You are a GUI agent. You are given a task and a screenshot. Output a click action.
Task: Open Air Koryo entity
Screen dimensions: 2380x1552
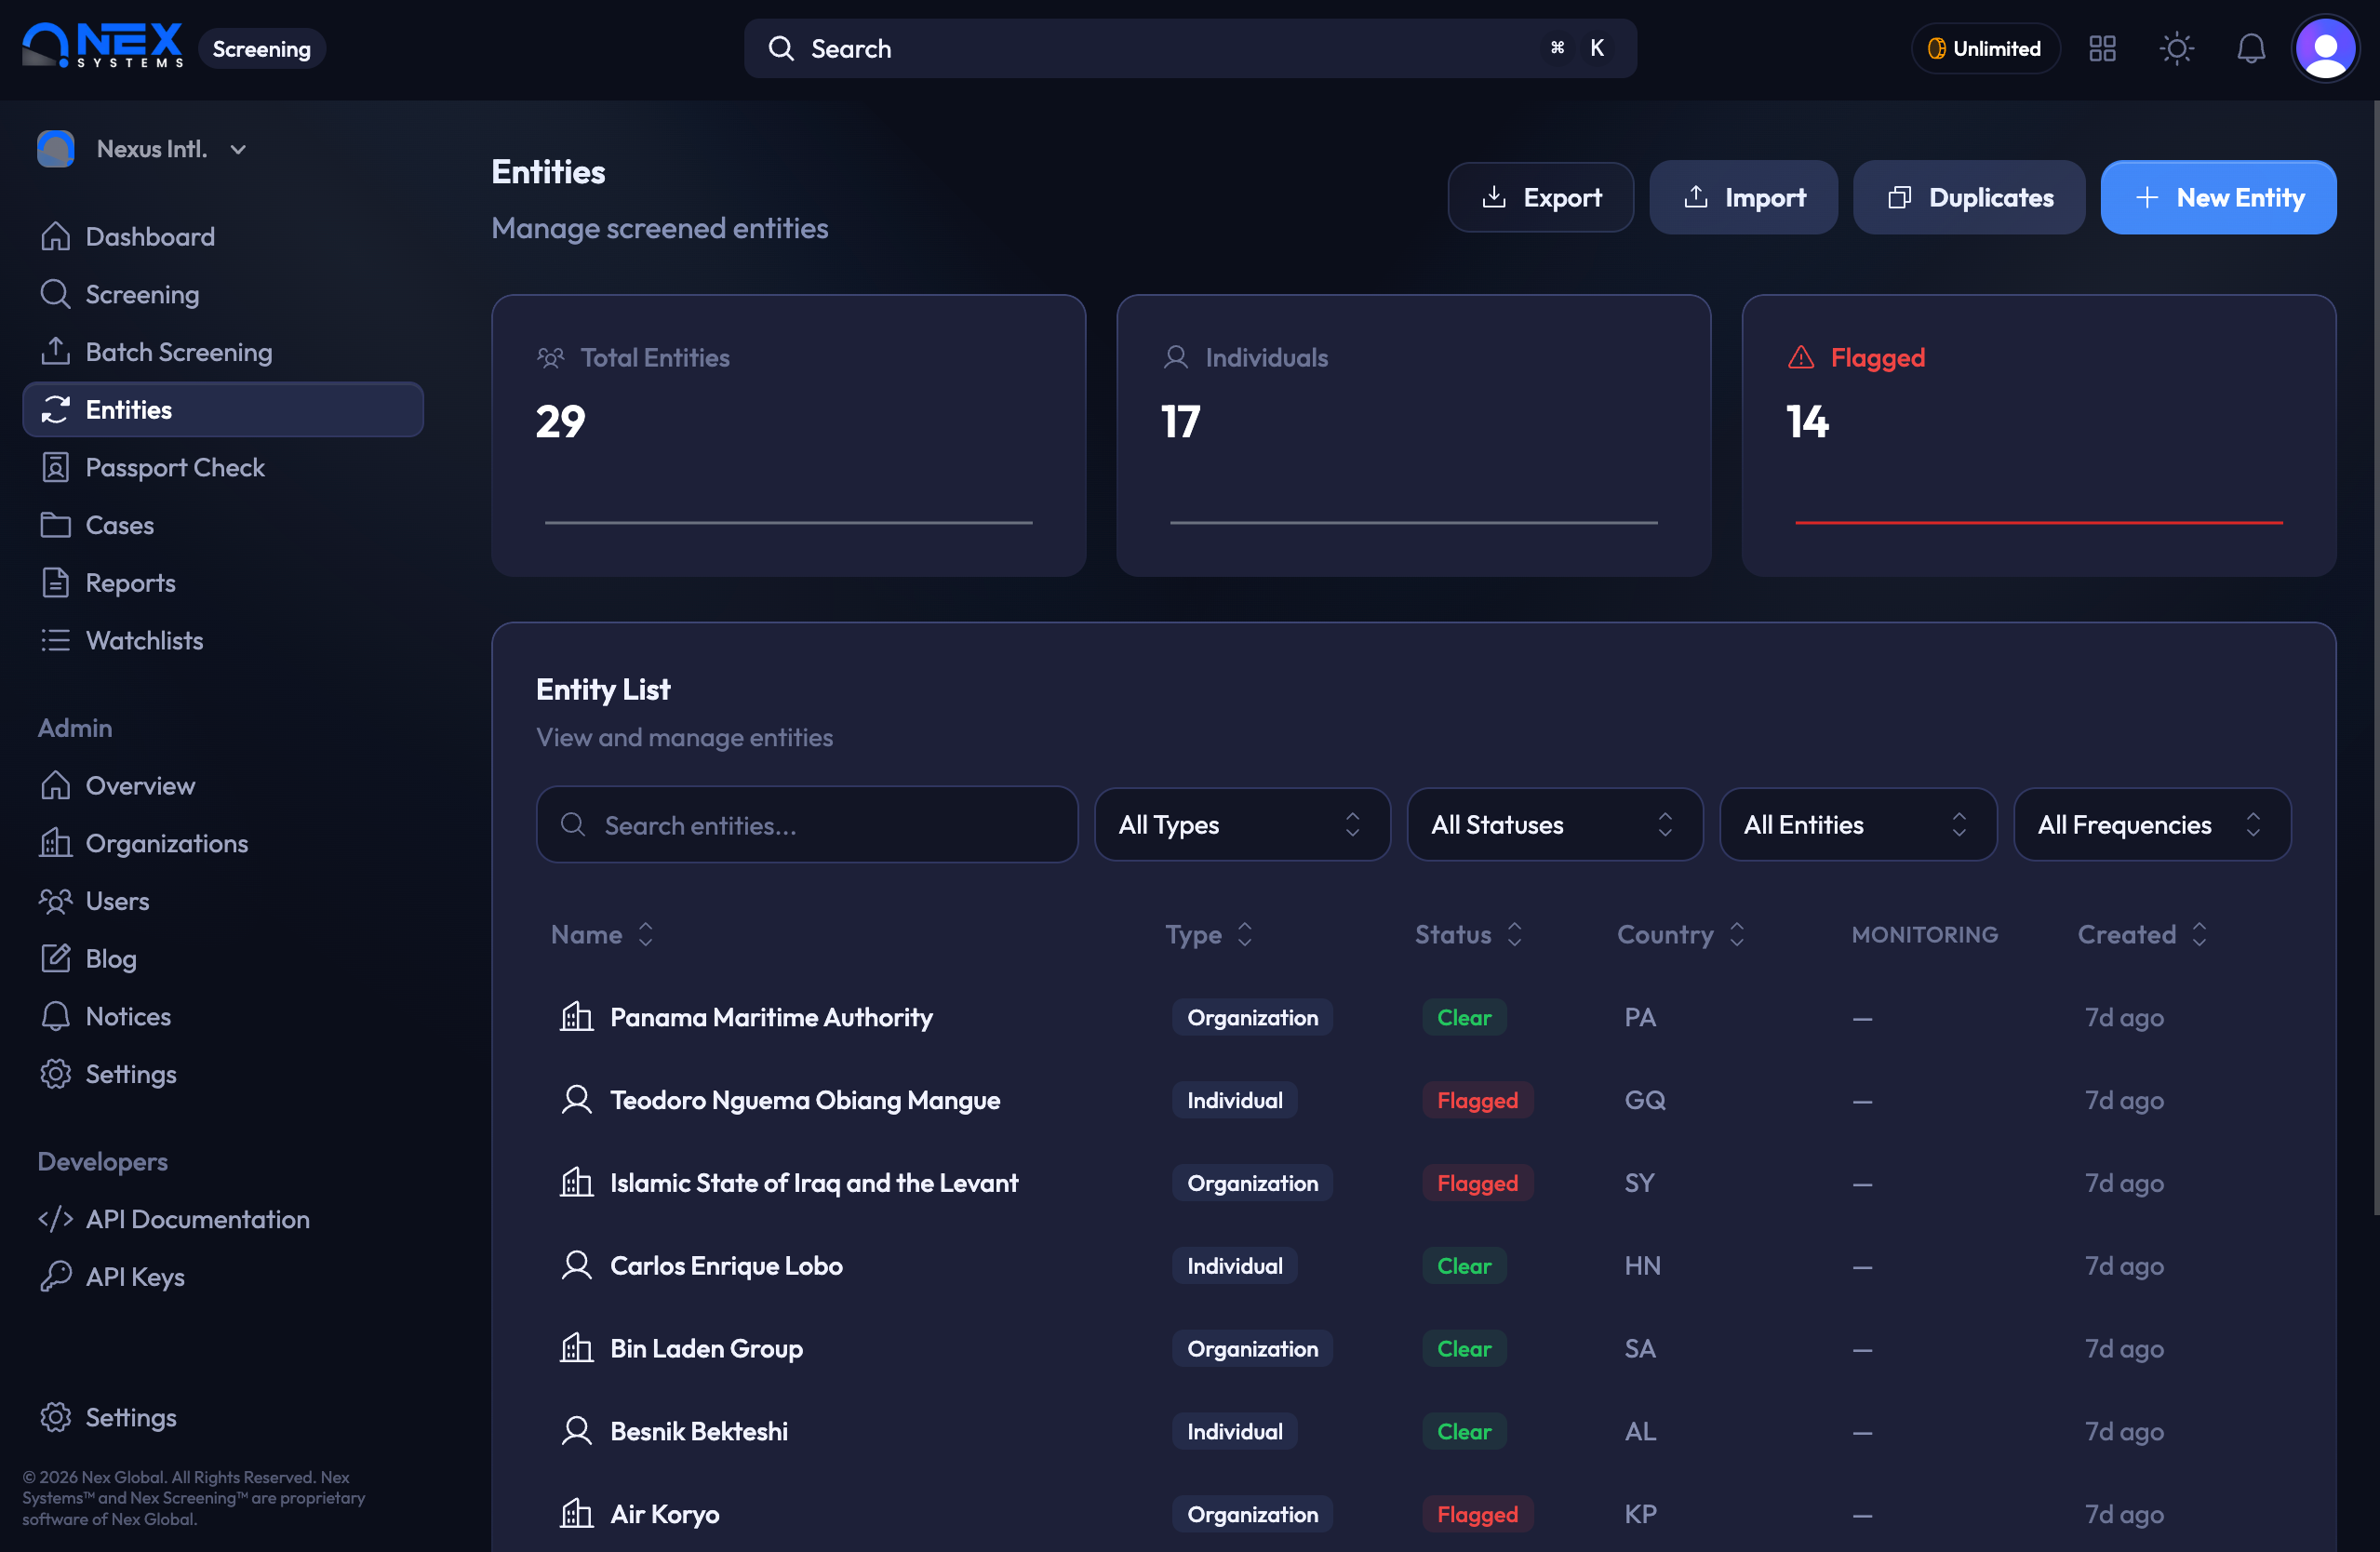(x=664, y=1514)
